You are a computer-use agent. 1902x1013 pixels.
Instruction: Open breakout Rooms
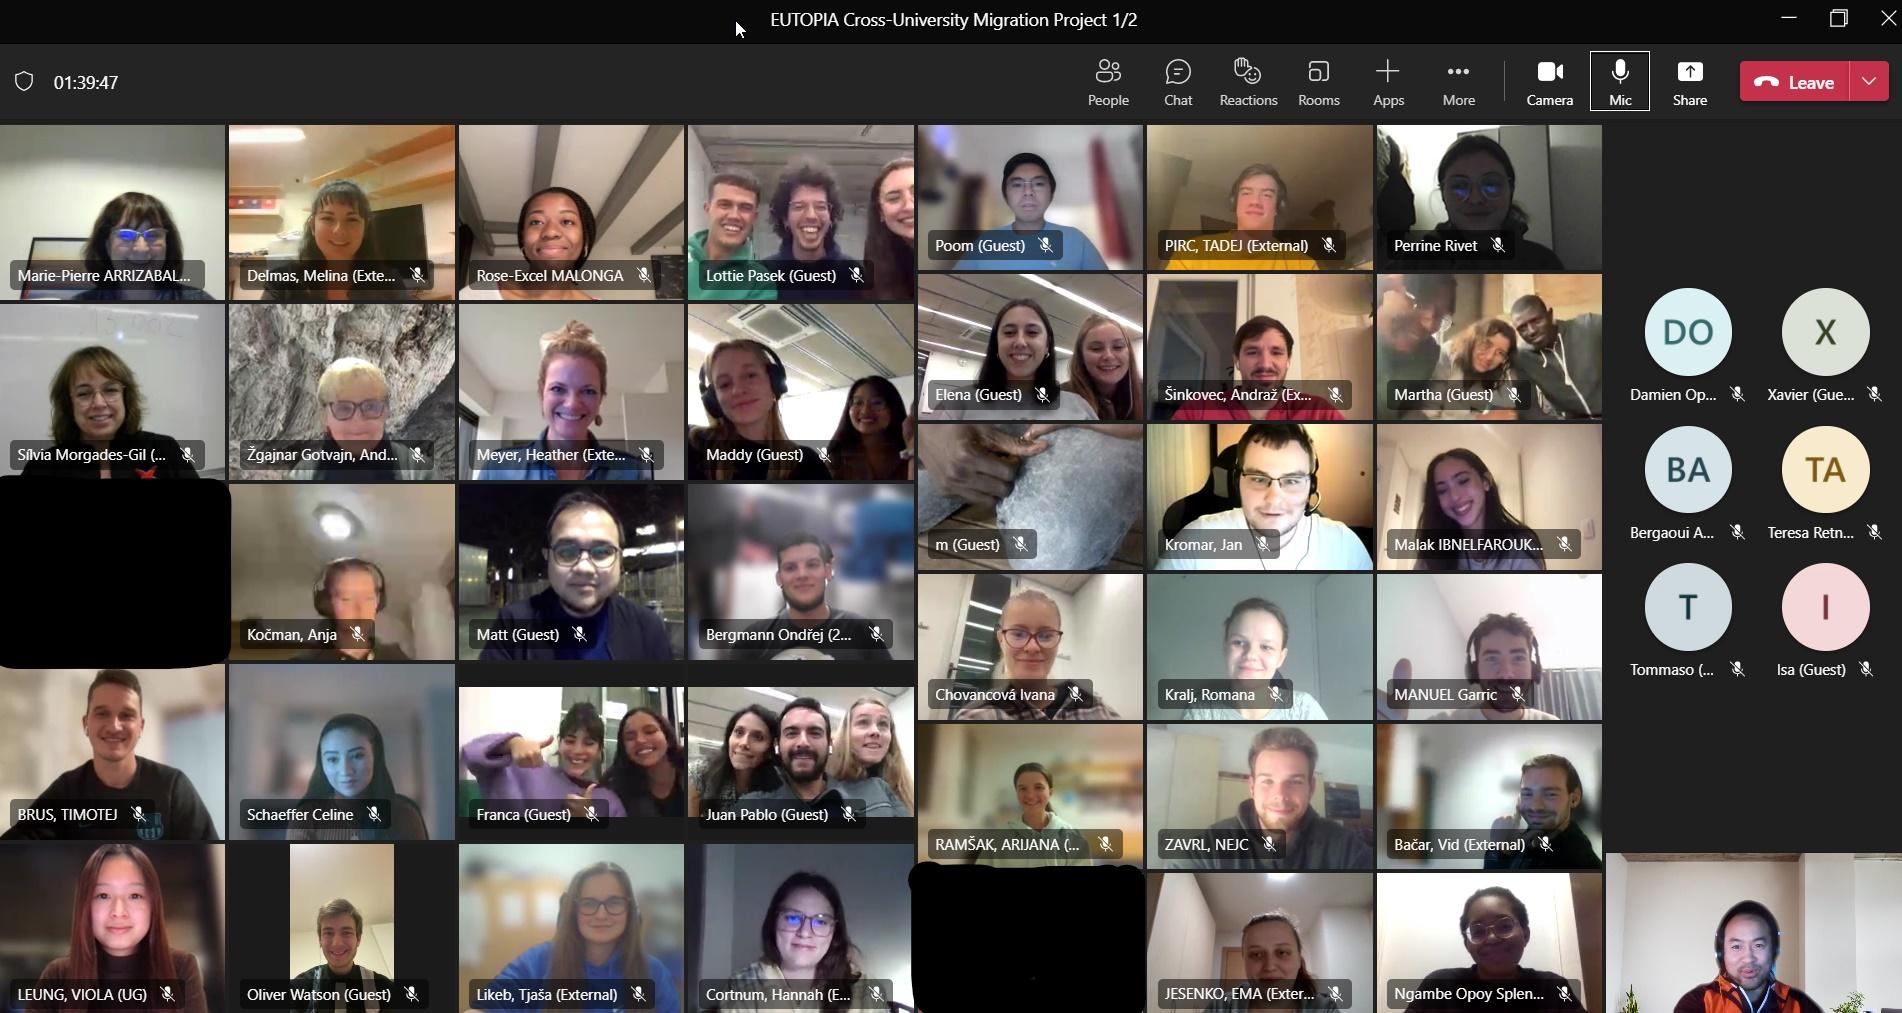pos(1318,82)
